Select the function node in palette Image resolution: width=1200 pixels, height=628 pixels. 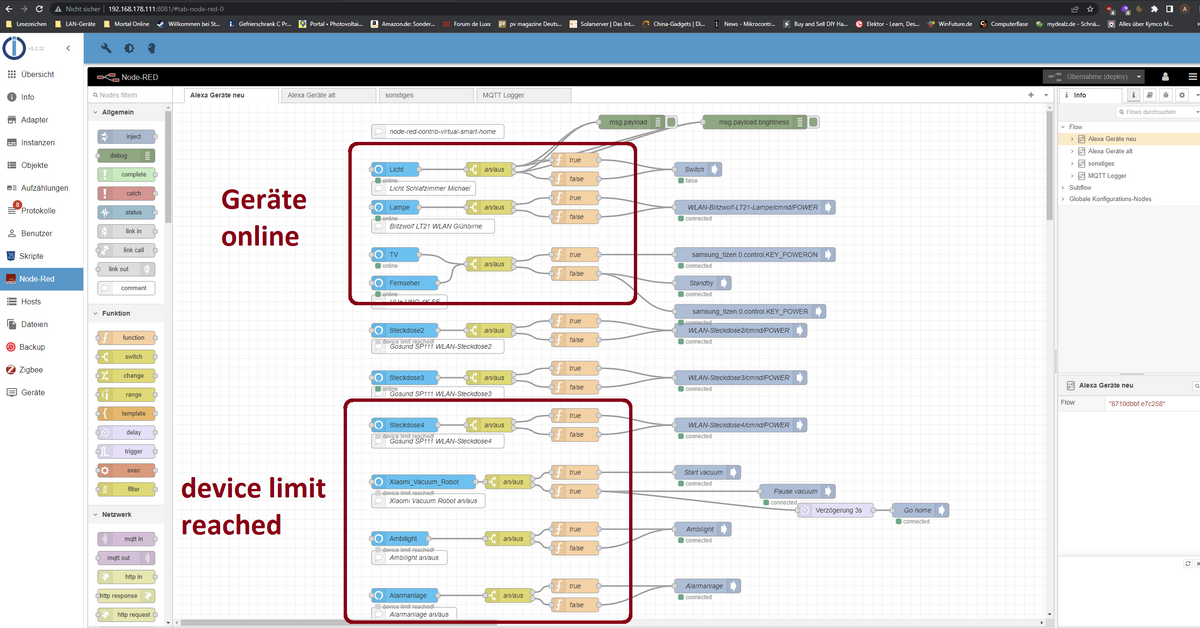(x=126, y=338)
